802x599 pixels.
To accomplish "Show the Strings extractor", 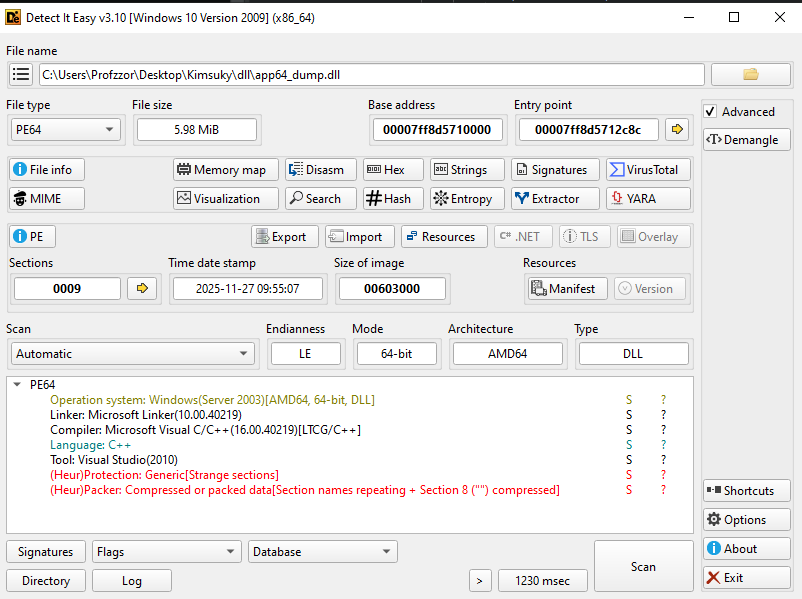I will coord(466,169).
